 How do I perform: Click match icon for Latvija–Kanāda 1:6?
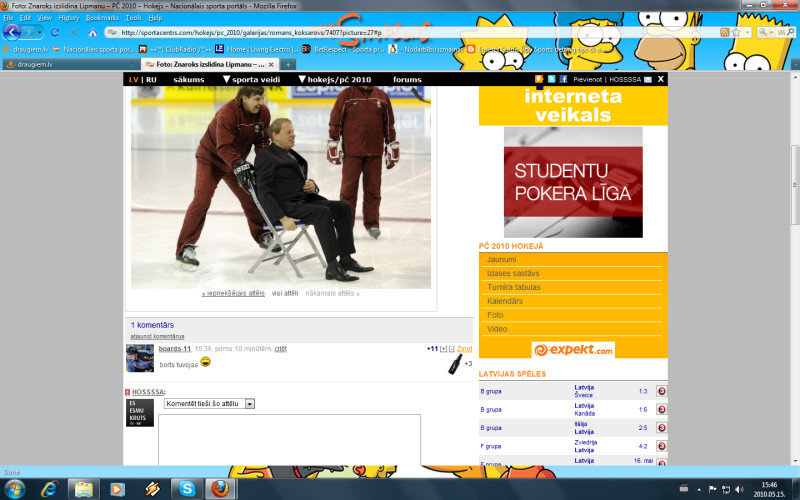tap(661, 410)
